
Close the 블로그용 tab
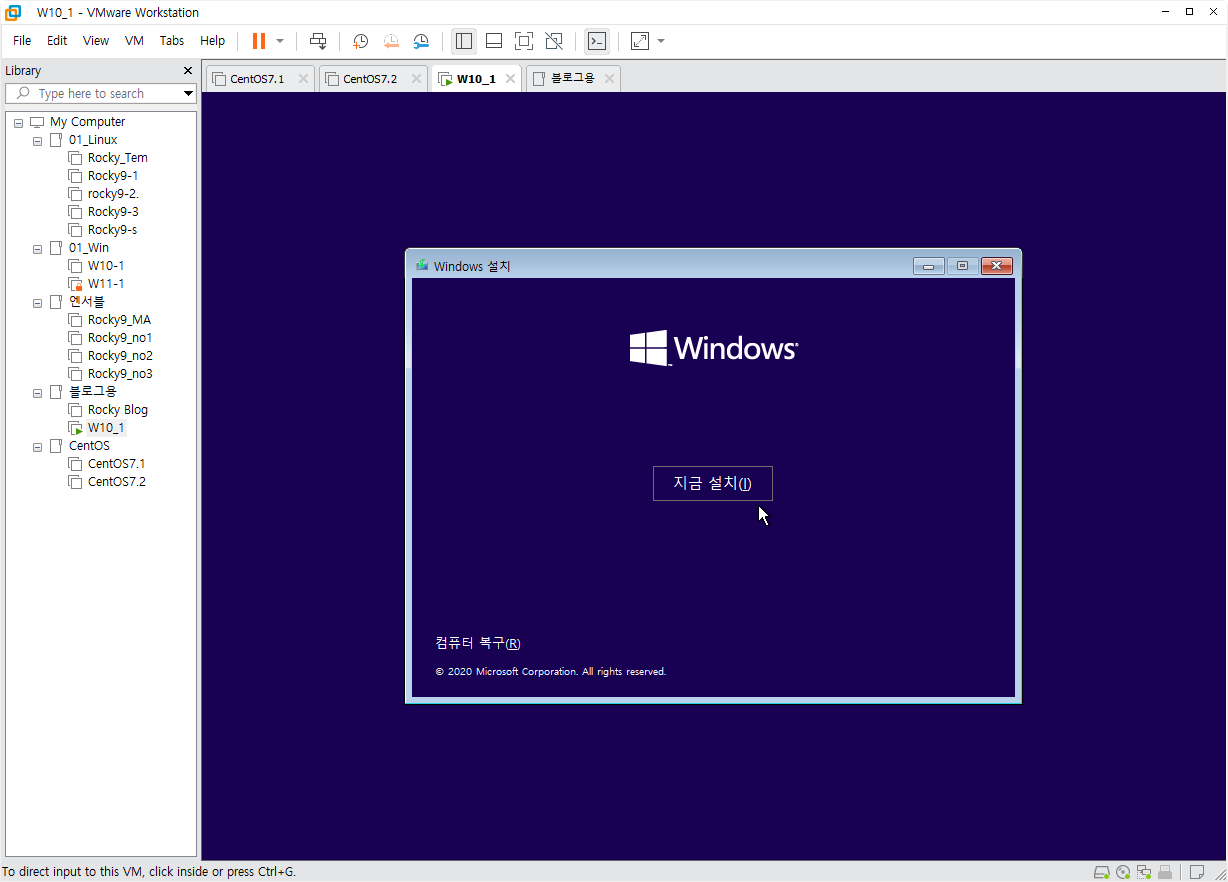tap(609, 78)
